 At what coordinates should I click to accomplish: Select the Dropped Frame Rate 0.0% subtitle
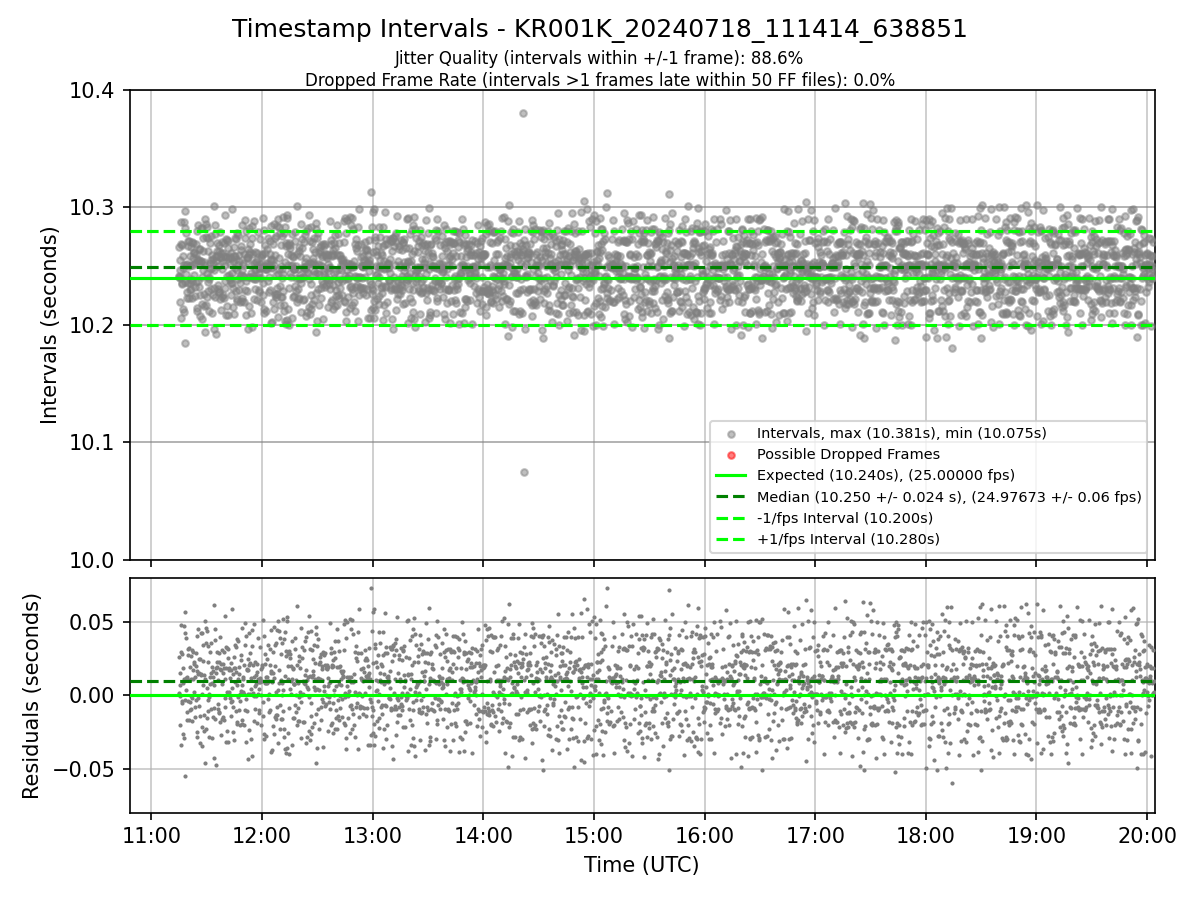(599, 80)
